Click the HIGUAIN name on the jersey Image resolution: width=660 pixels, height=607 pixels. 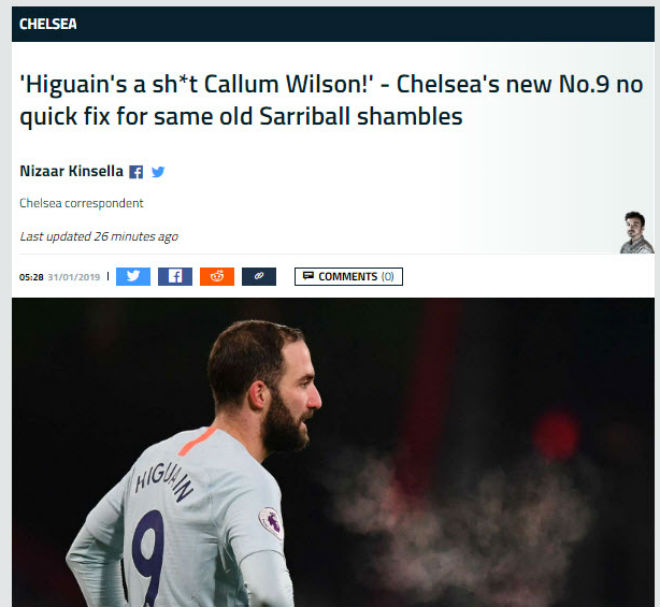pyautogui.click(x=164, y=483)
